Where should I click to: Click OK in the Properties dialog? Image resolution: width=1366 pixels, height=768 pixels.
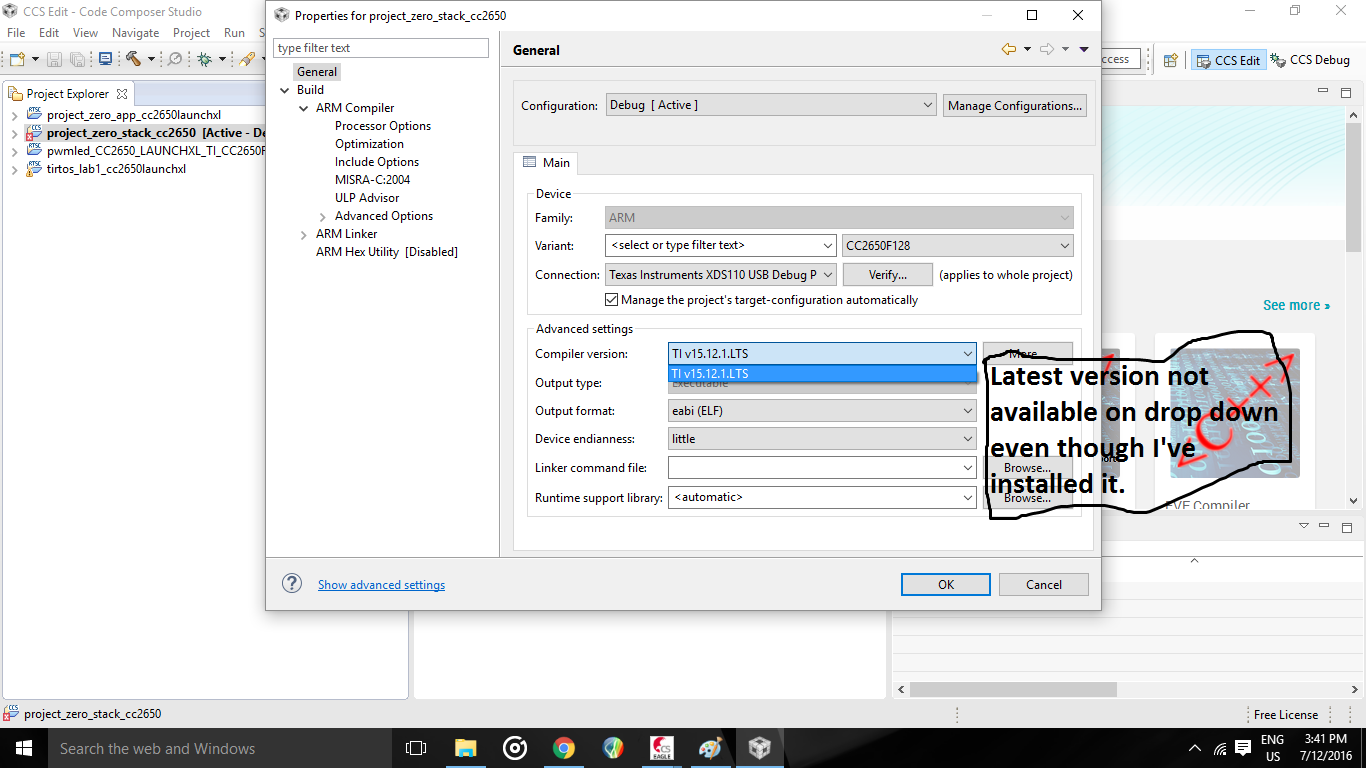946,585
